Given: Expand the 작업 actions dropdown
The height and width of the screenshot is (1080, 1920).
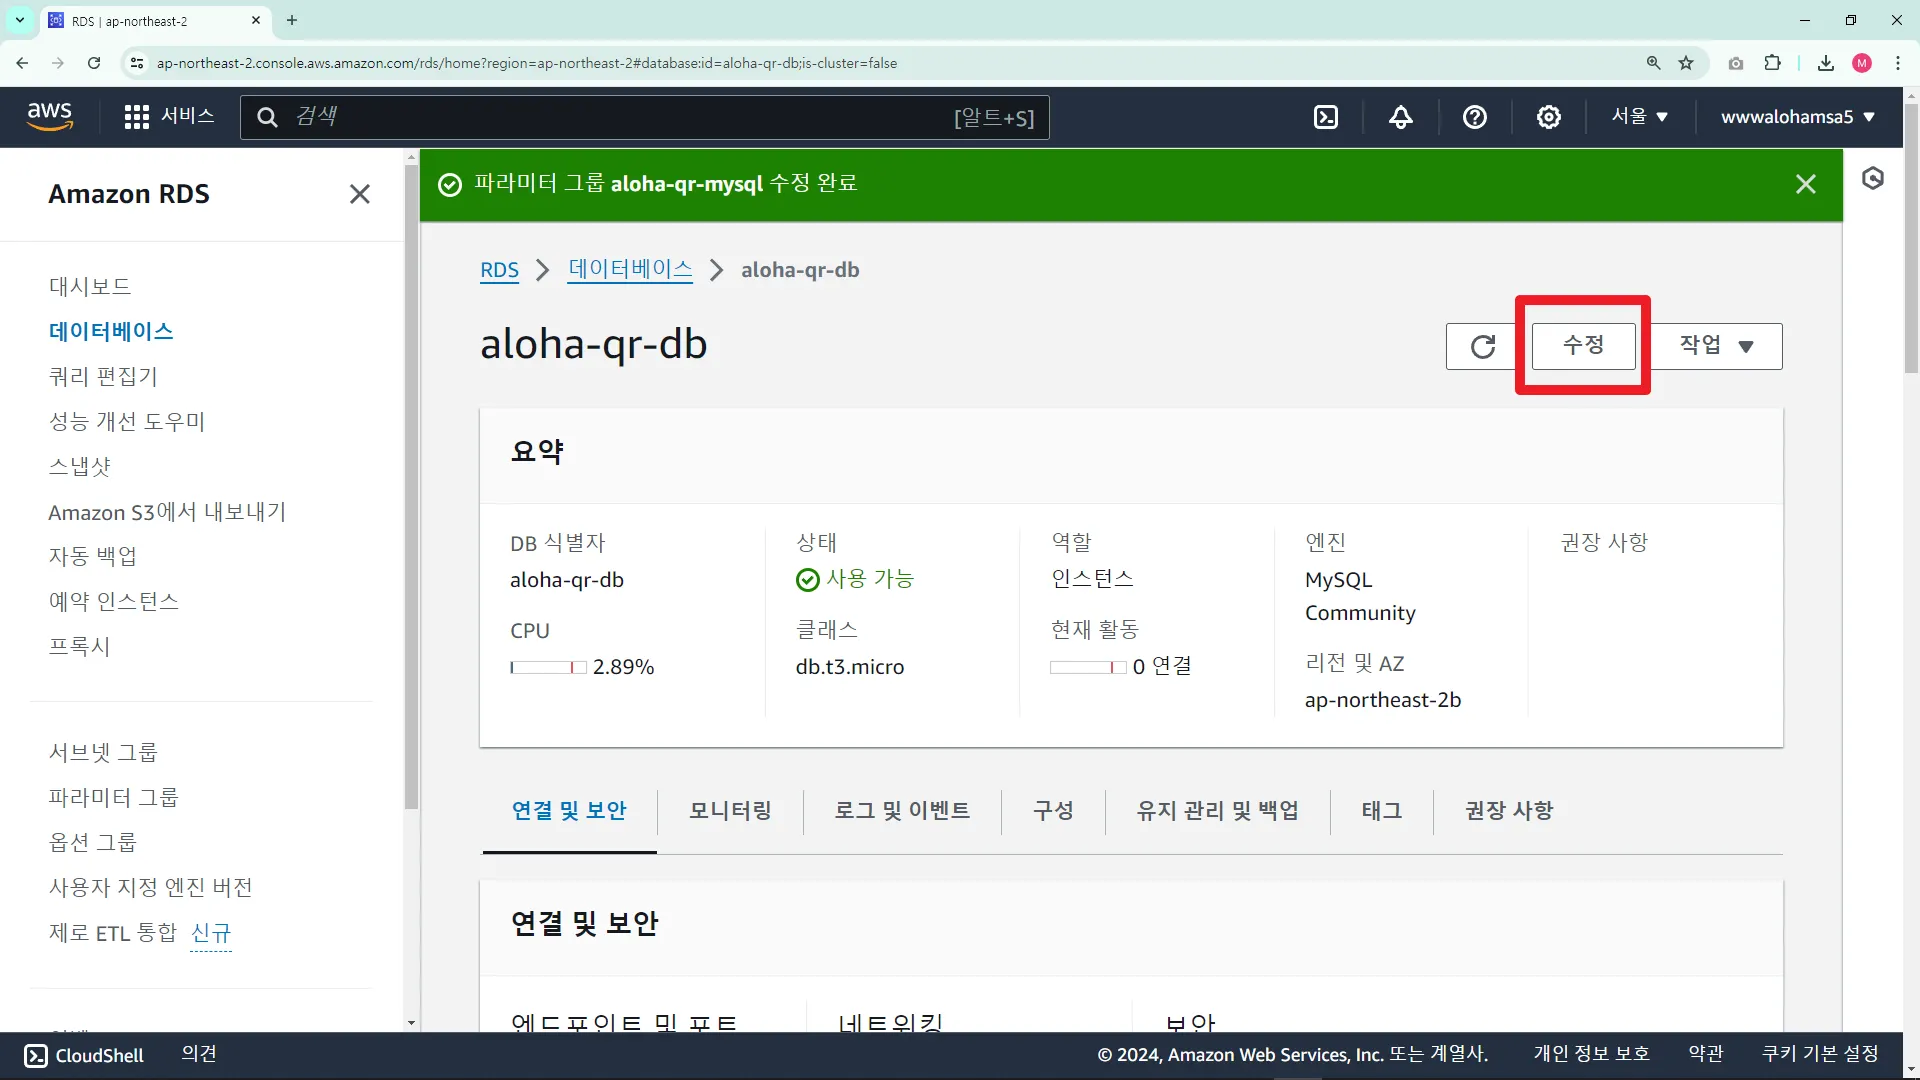Looking at the screenshot, I should click(1716, 346).
